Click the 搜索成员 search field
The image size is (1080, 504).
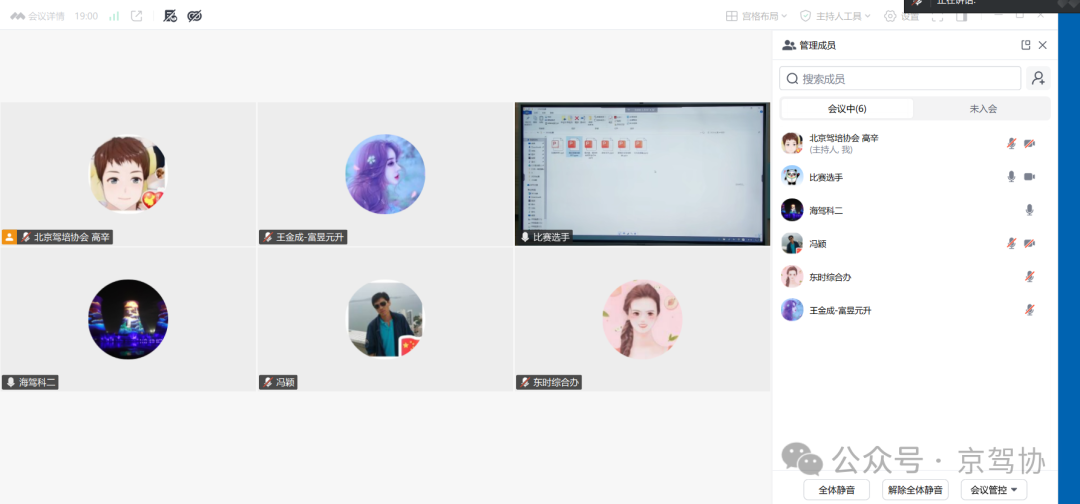point(900,78)
